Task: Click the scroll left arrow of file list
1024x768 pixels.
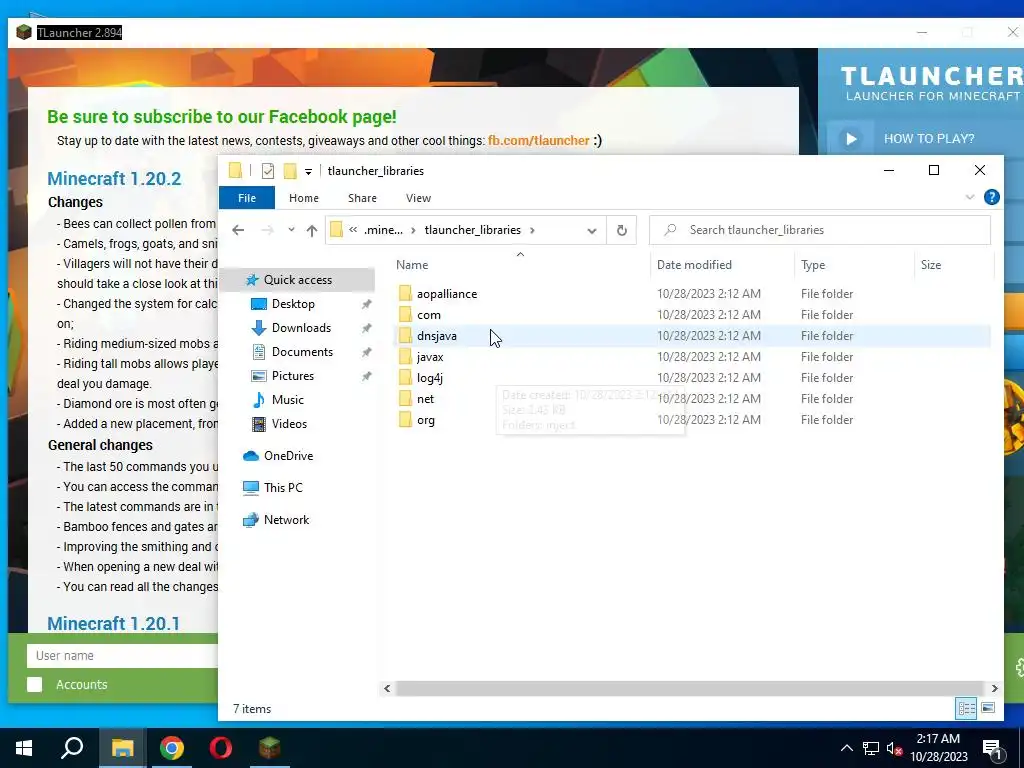Action: (387, 688)
